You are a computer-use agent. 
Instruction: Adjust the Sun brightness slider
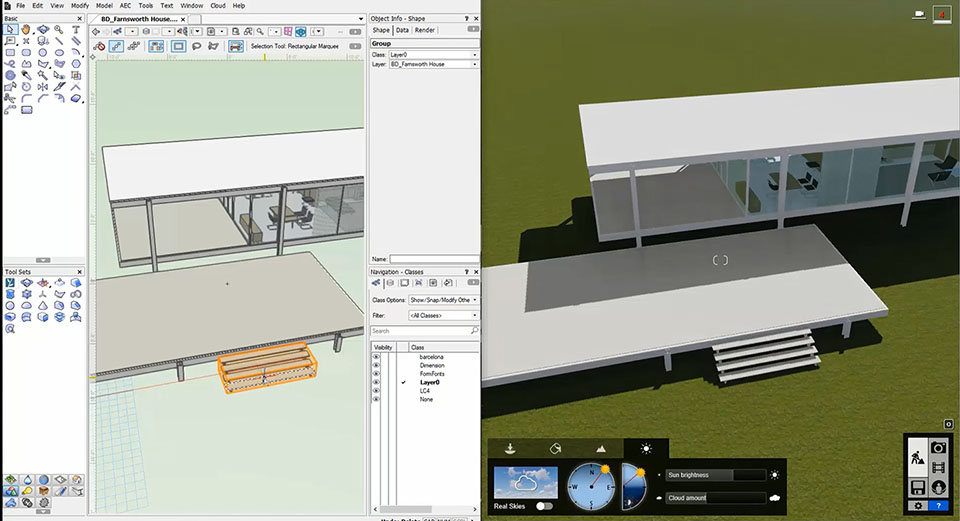click(x=715, y=475)
